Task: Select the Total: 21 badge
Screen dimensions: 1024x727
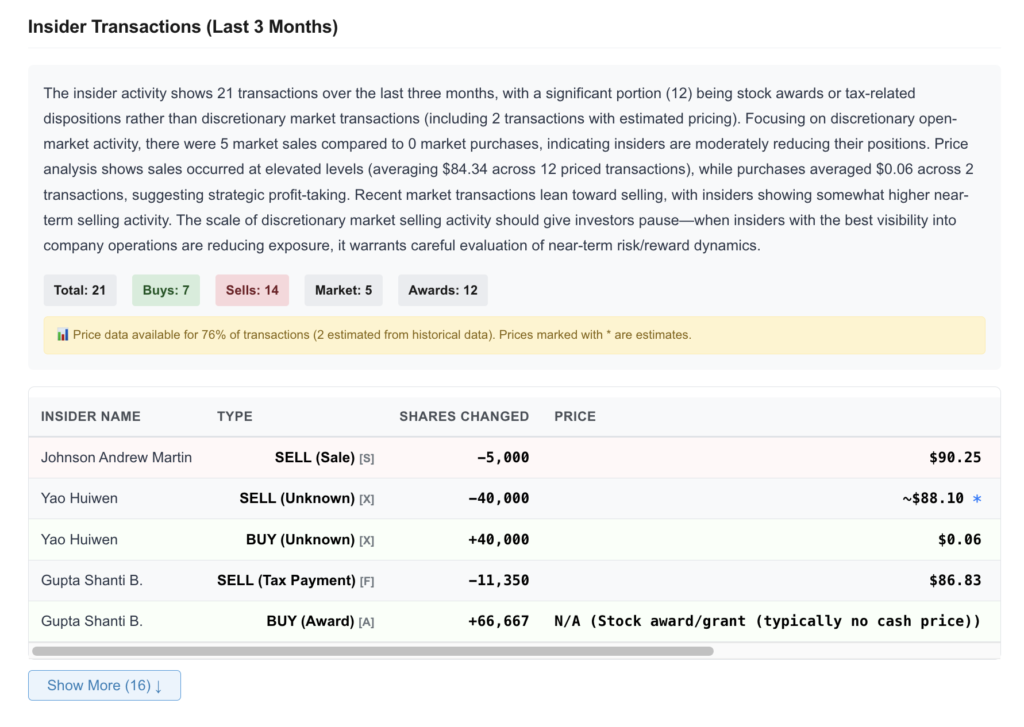Action: (80, 290)
